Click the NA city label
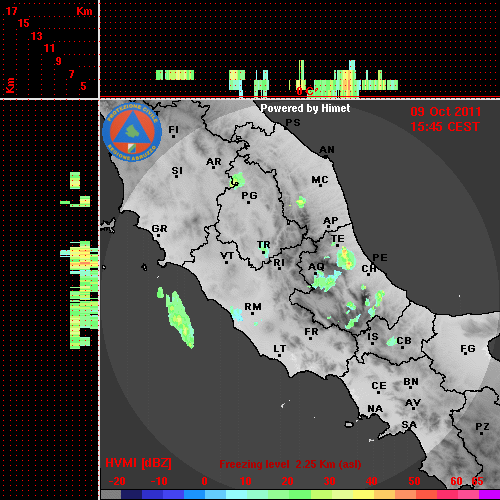Image resolution: width=500 pixels, height=500 pixels. pyautogui.click(x=375, y=408)
